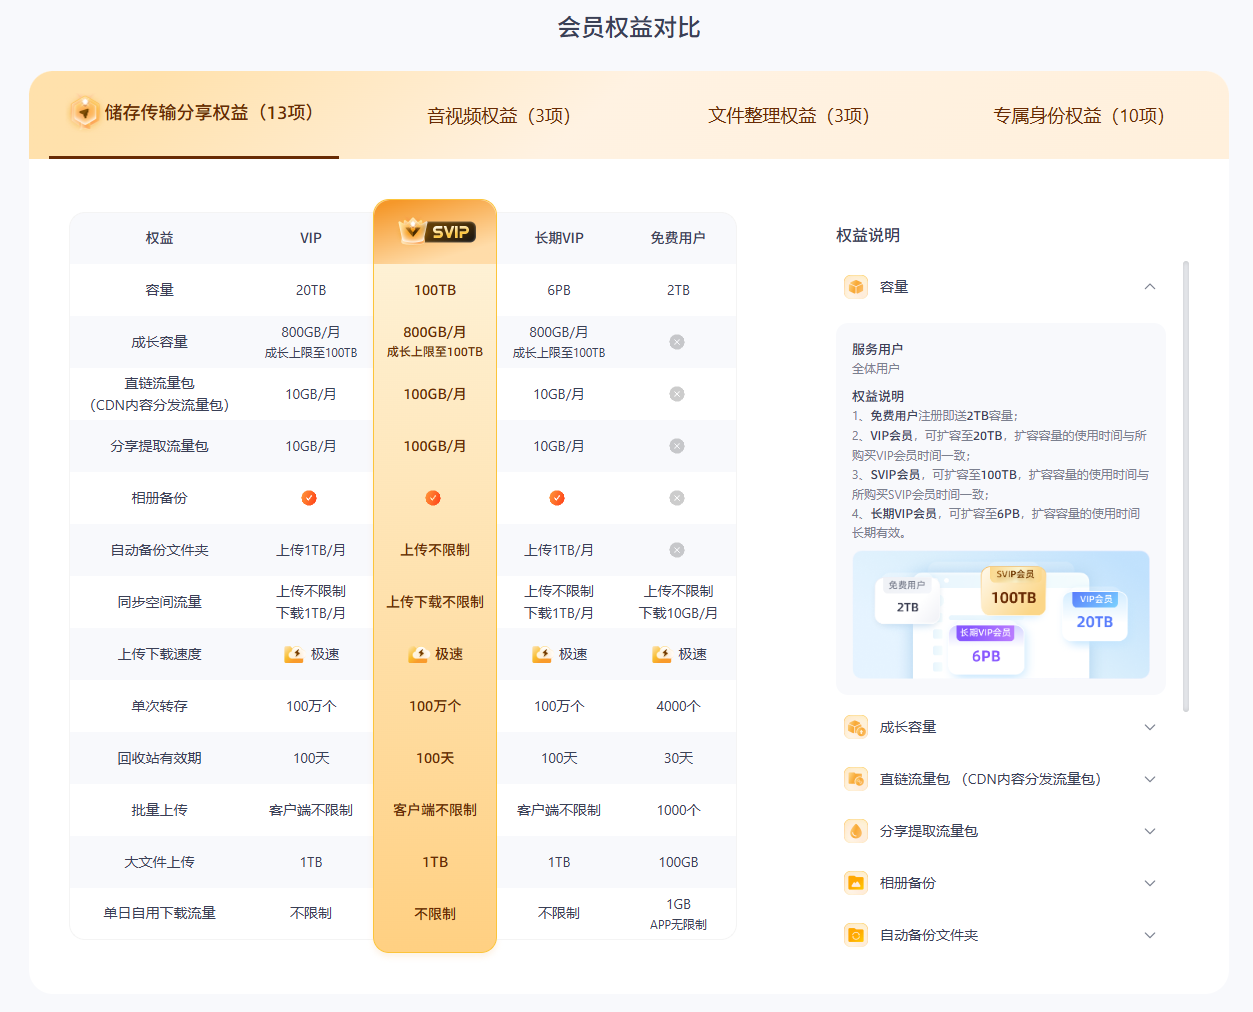Screen dimensions: 1253x1012
Task: Click the folder icon beside 自动备份文件夹
Action: pyautogui.click(x=856, y=935)
